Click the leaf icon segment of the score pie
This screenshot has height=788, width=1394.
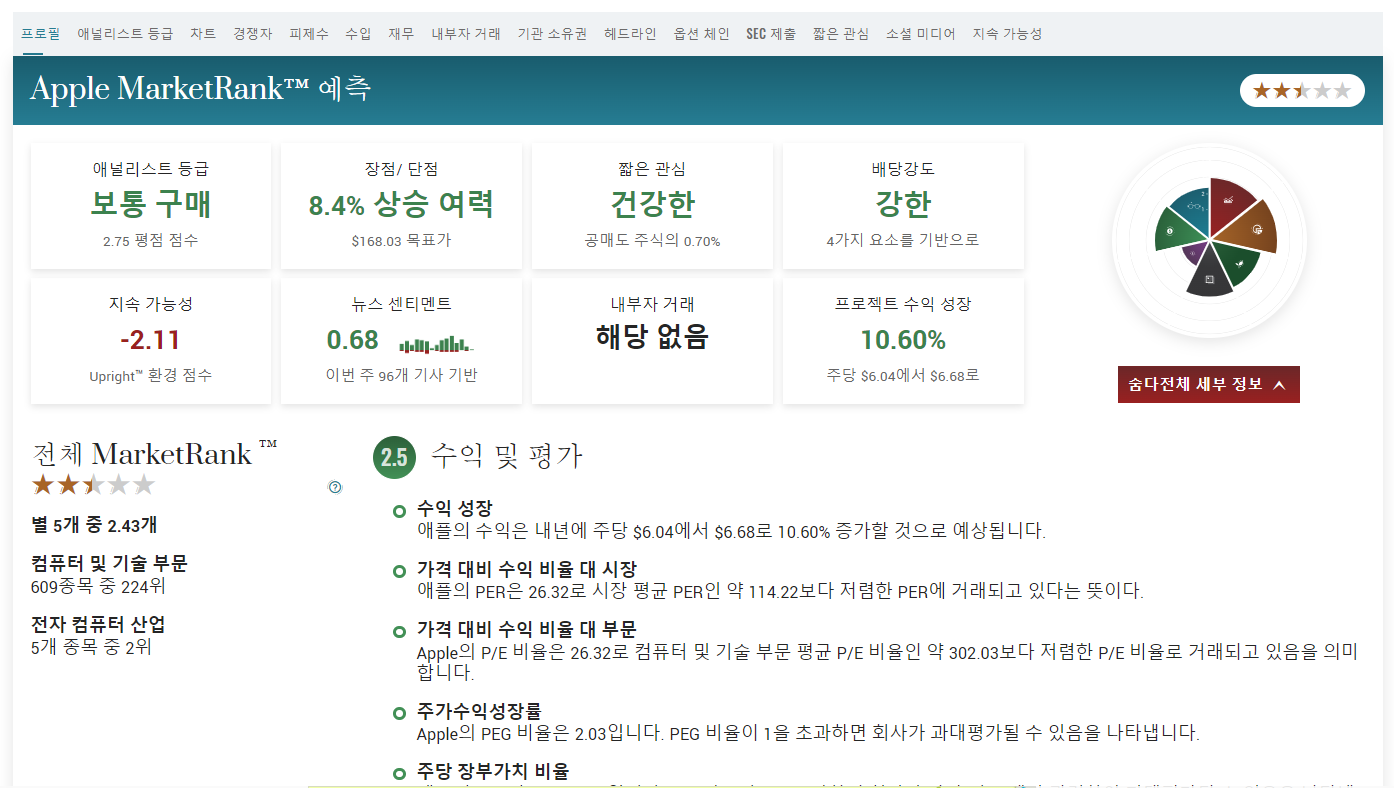click(1239, 264)
